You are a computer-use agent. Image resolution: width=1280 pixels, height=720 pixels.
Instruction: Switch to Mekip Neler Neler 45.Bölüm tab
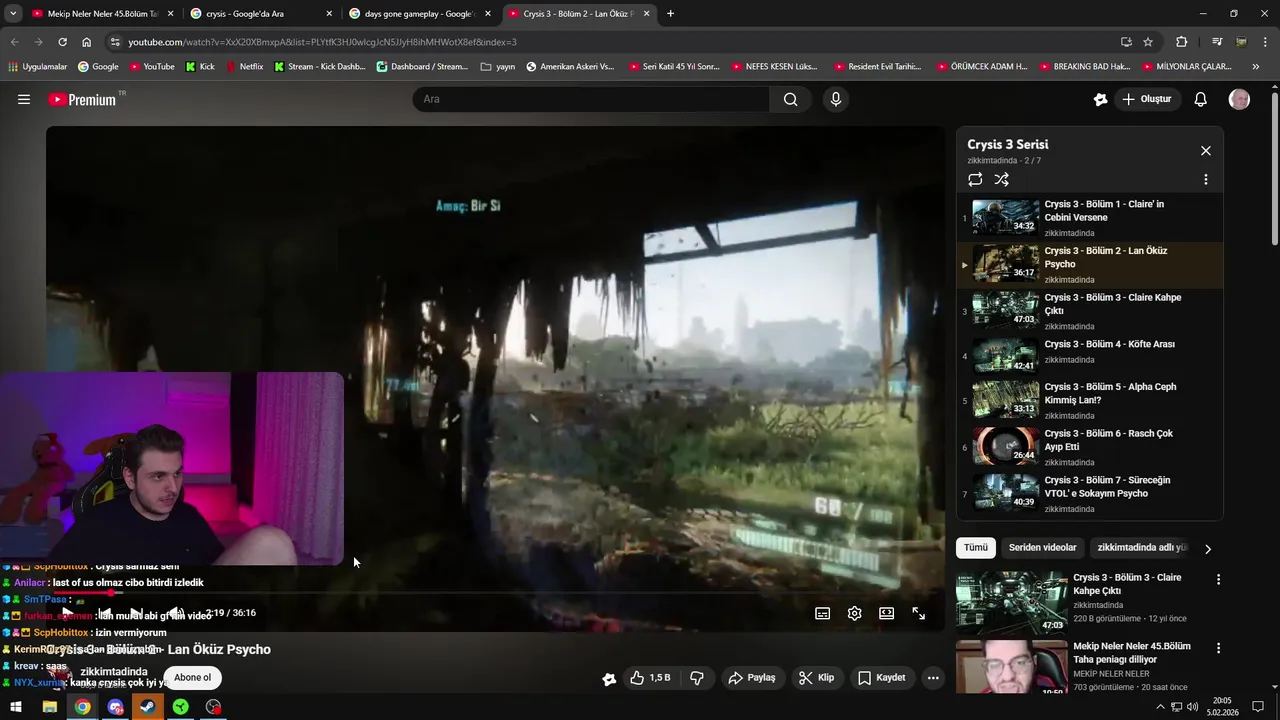coord(102,14)
